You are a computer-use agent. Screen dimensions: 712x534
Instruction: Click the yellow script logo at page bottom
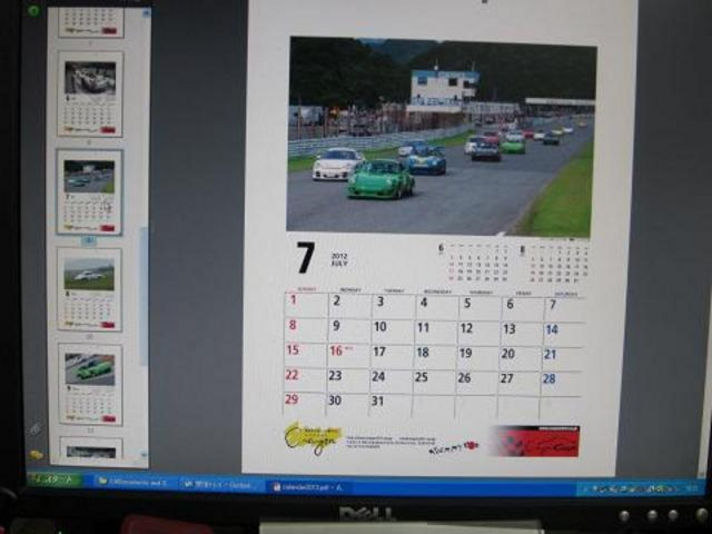click(313, 438)
